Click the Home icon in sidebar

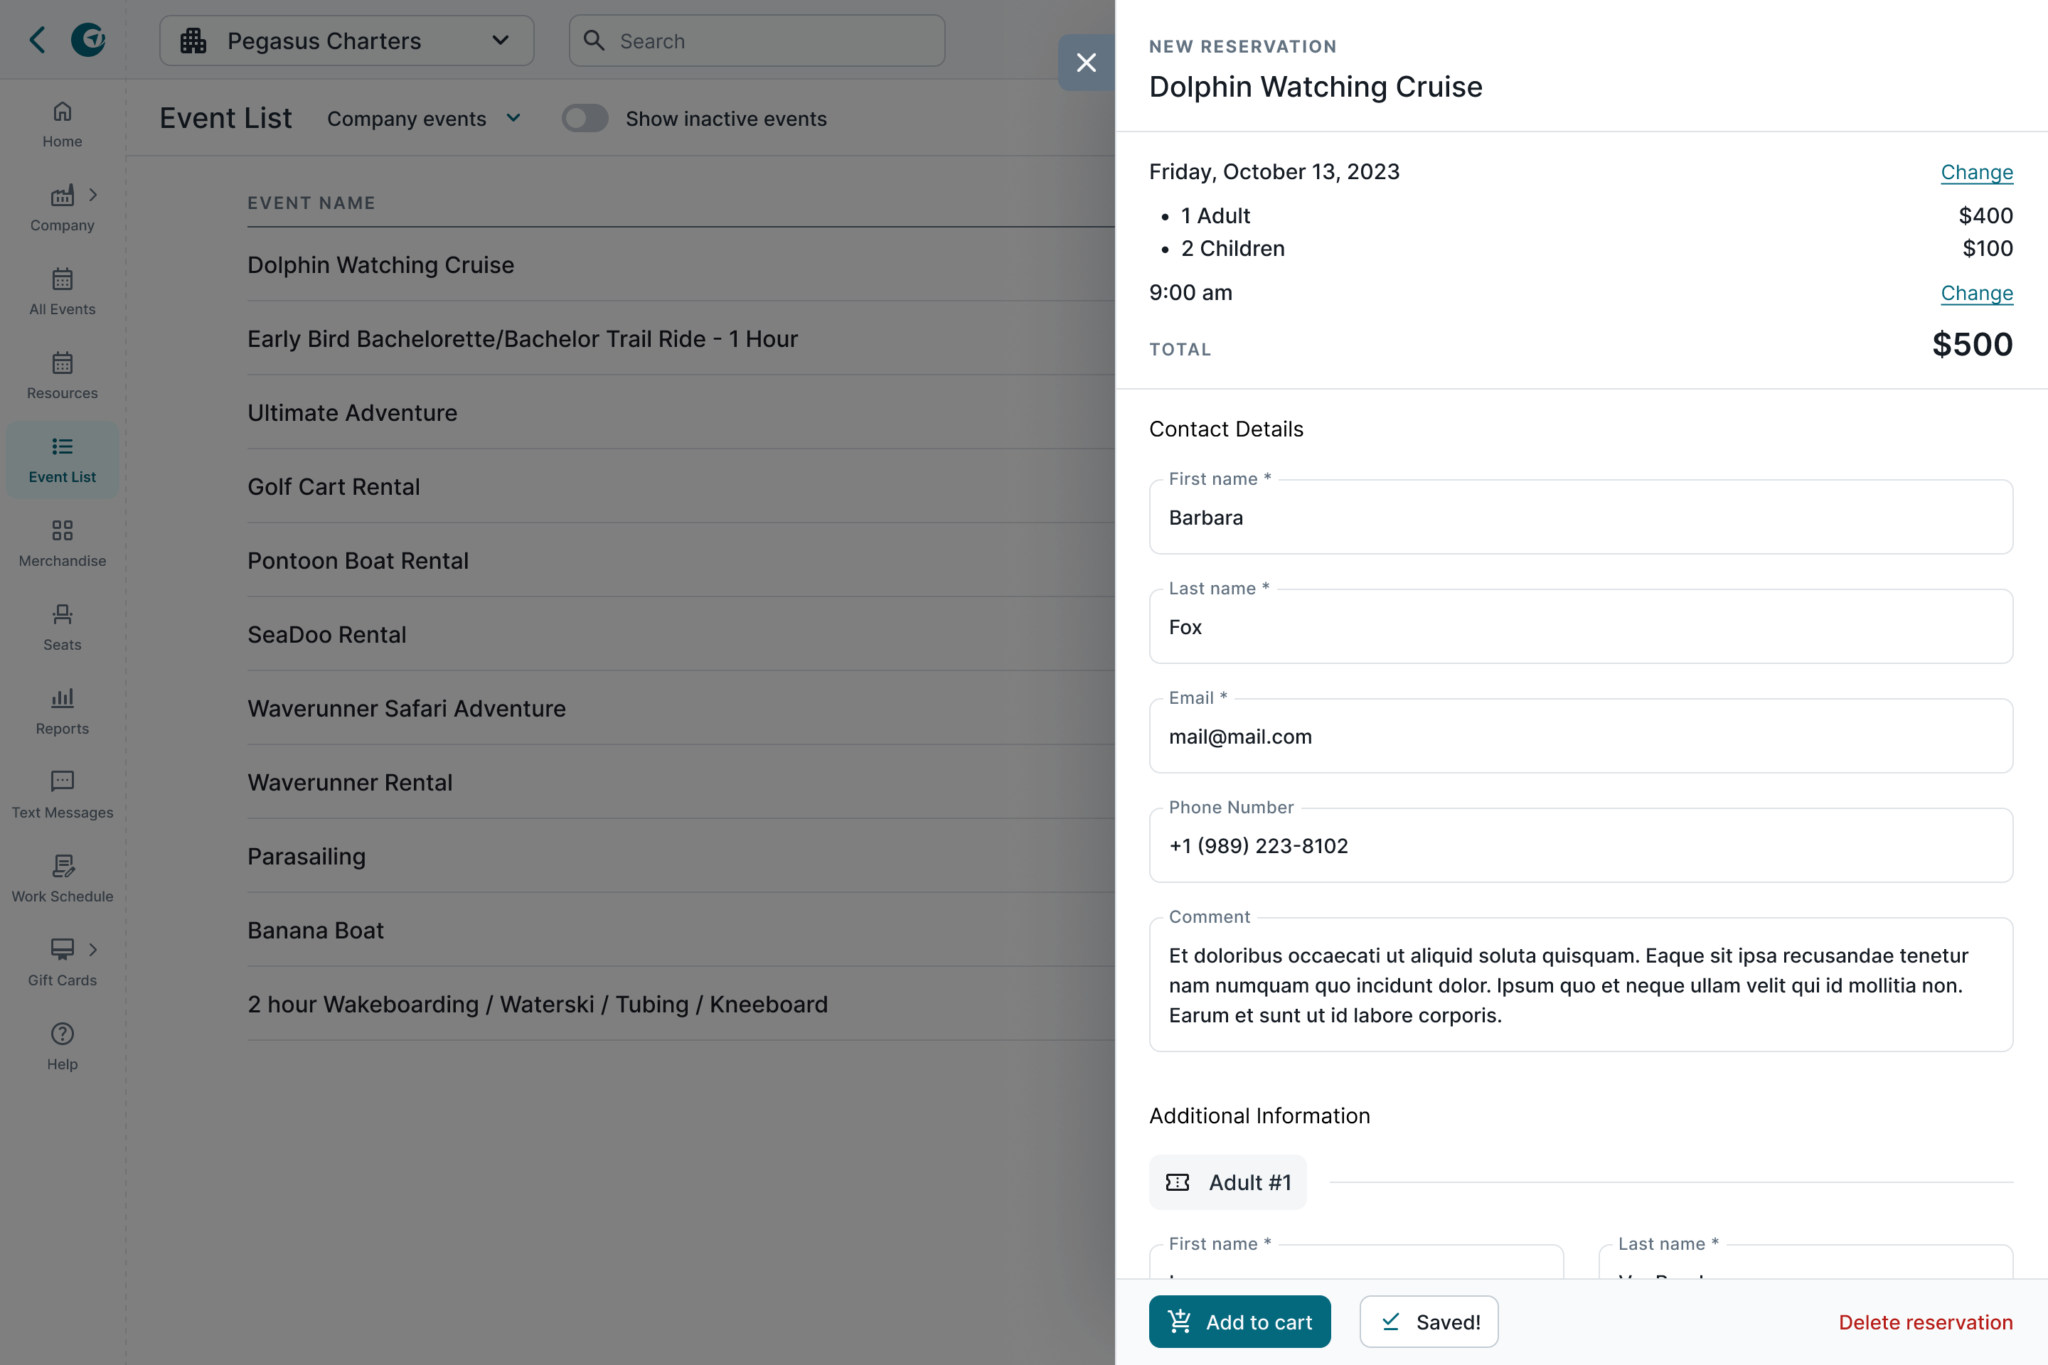(62, 112)
